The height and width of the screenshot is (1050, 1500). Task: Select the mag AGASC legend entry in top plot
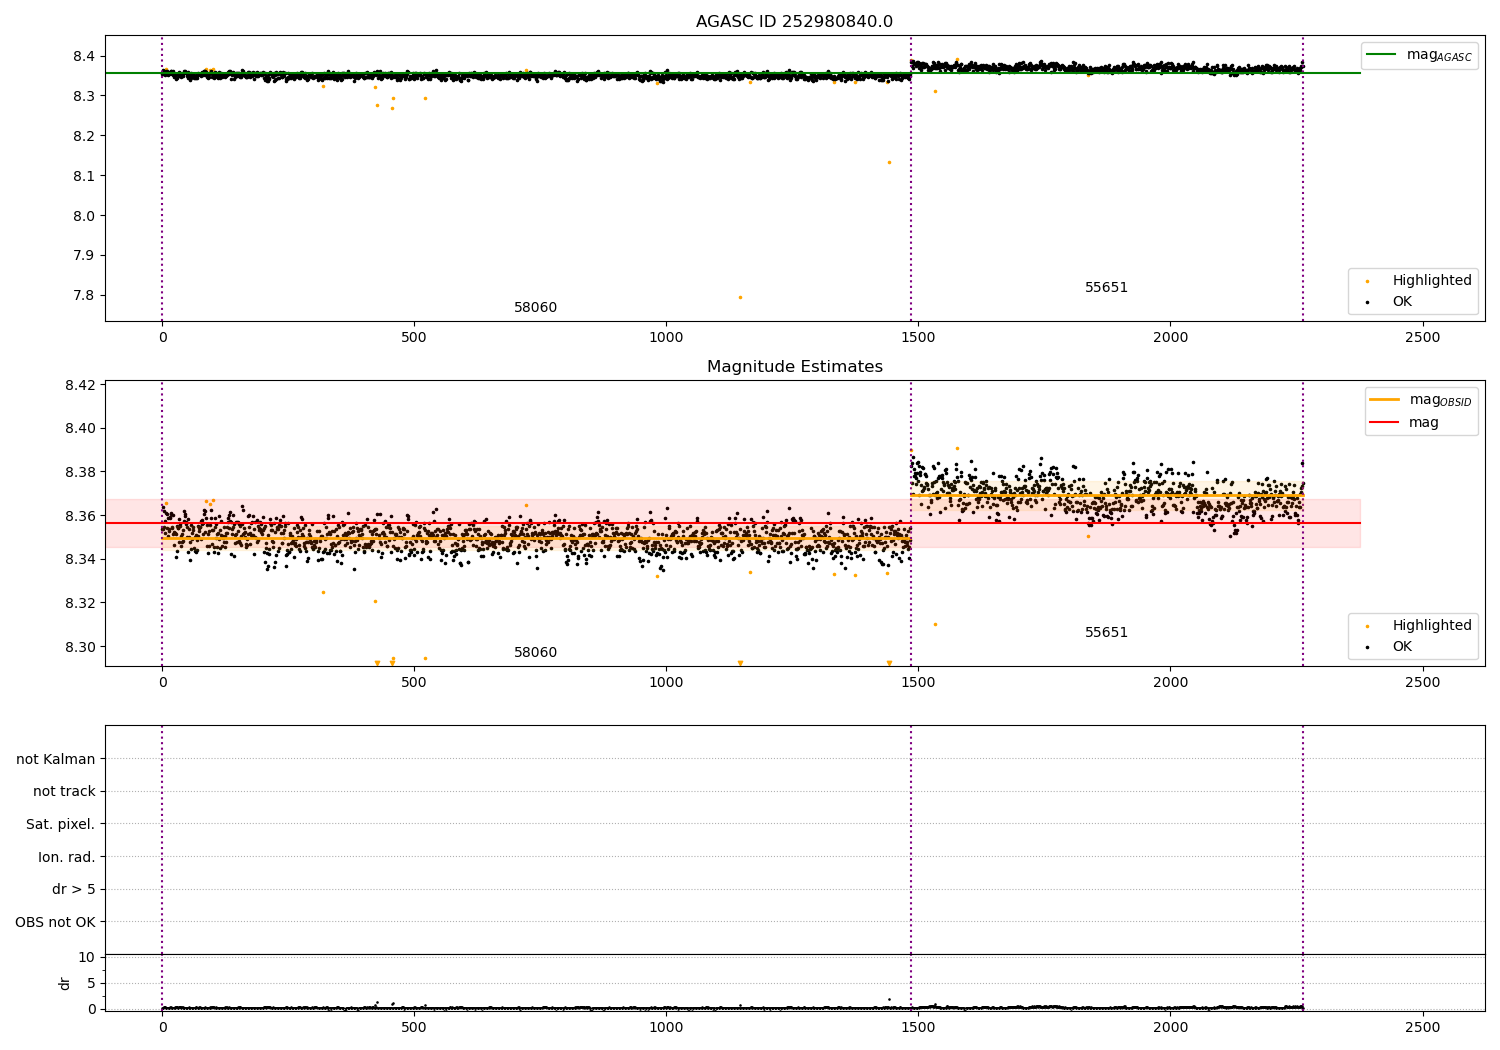1419,55
